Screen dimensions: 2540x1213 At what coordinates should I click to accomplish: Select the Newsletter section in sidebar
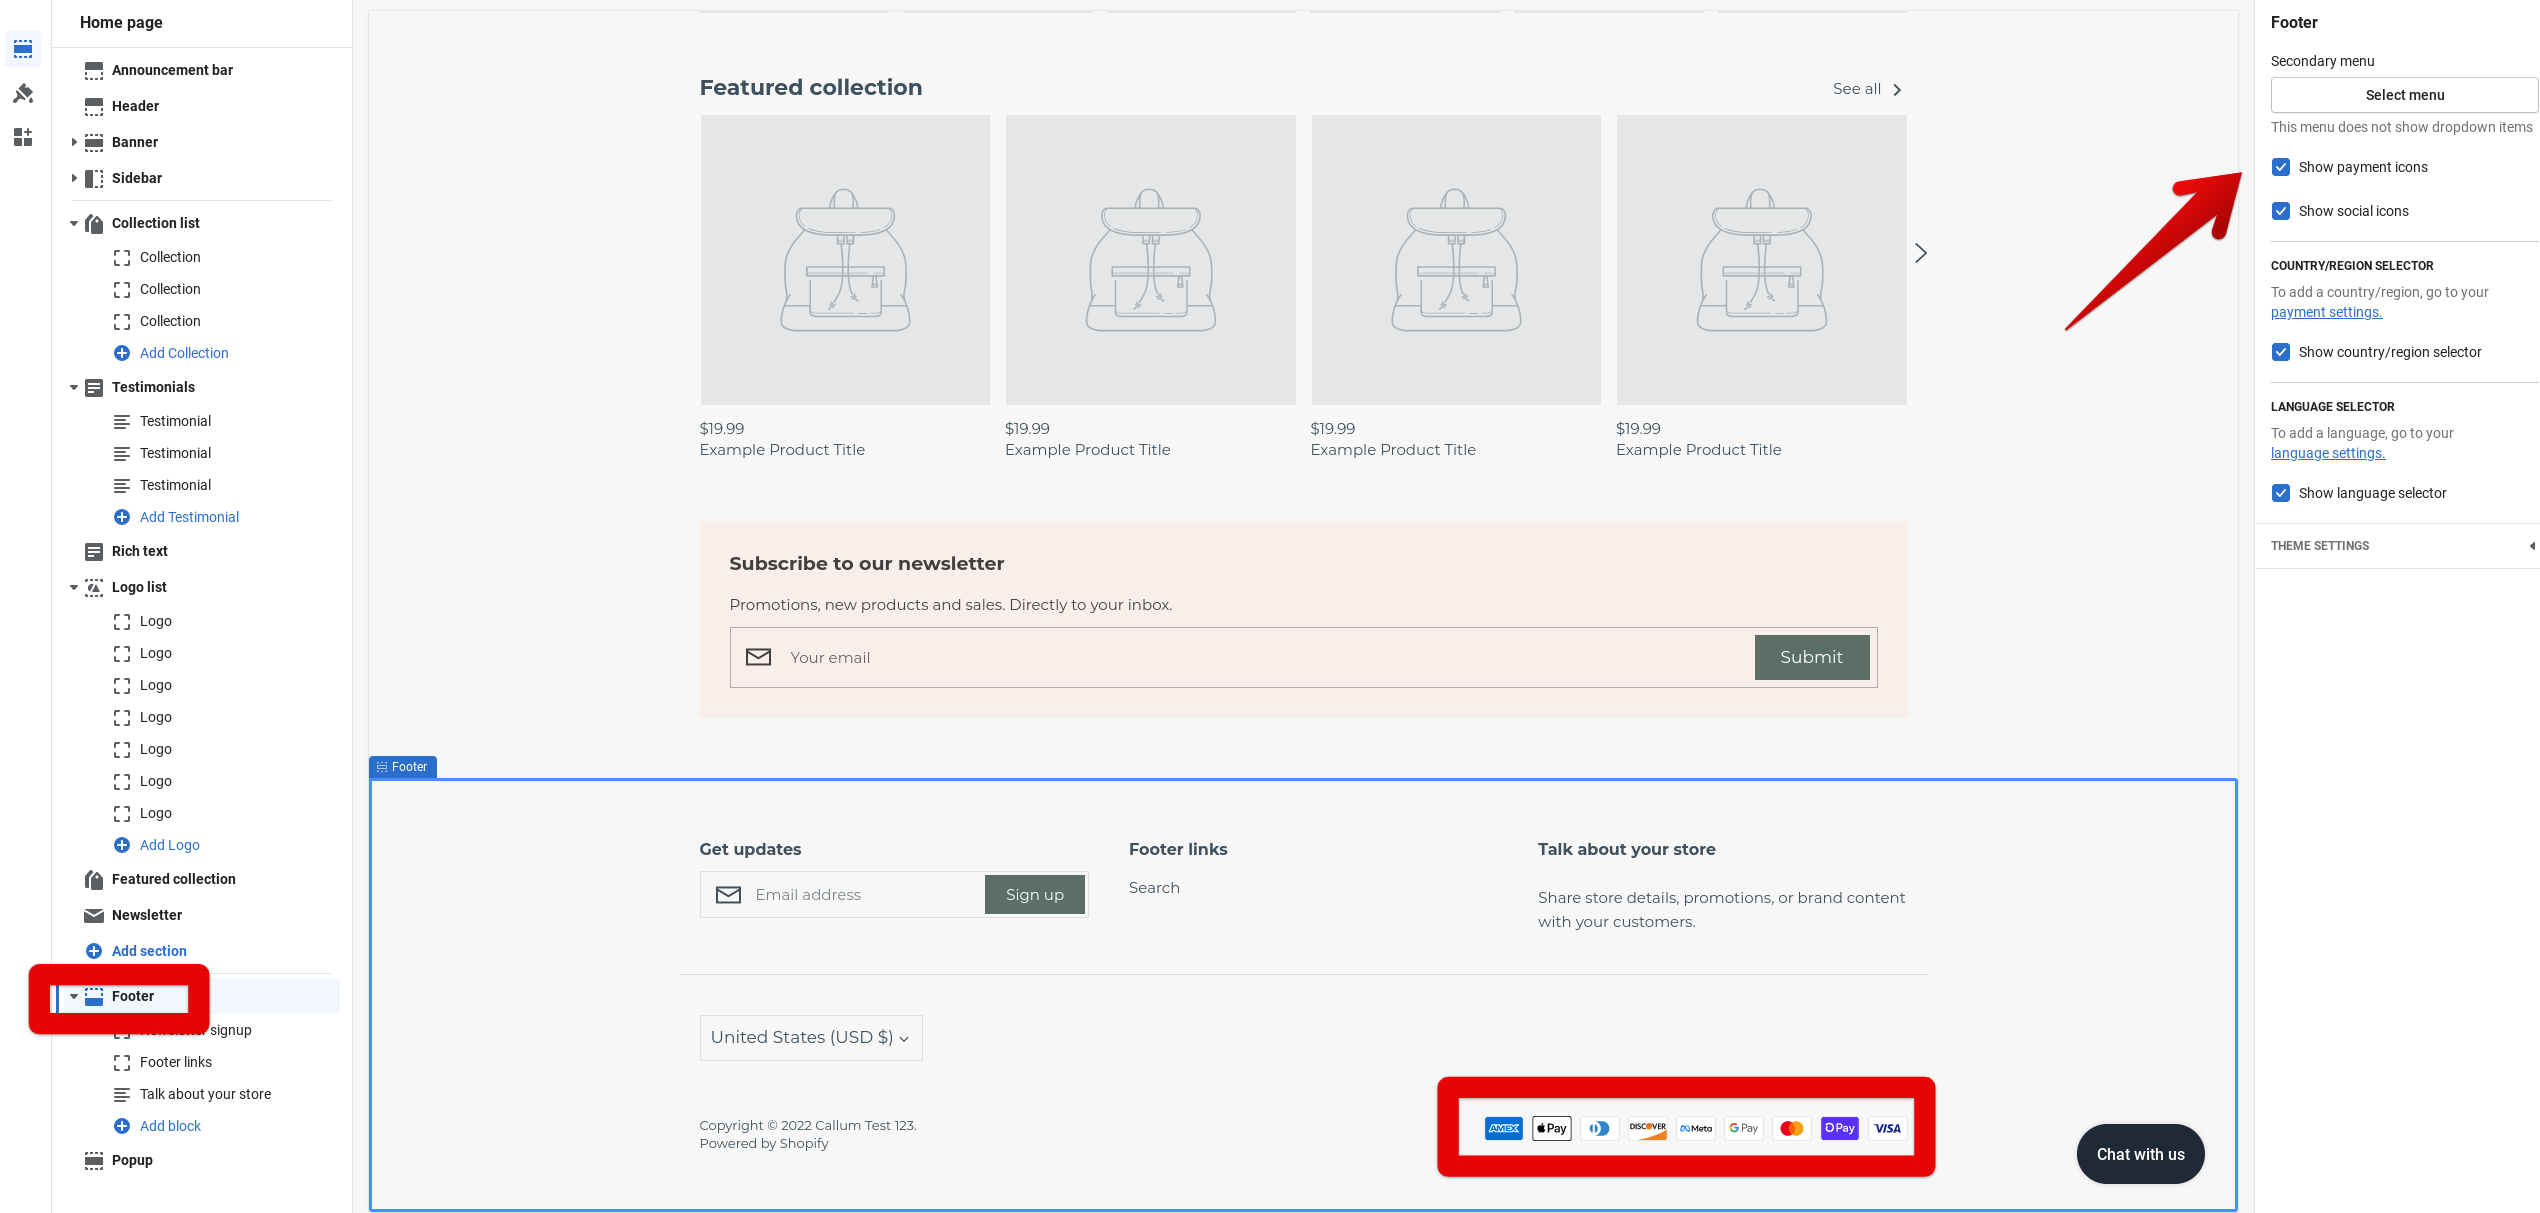tap(147, 915)
